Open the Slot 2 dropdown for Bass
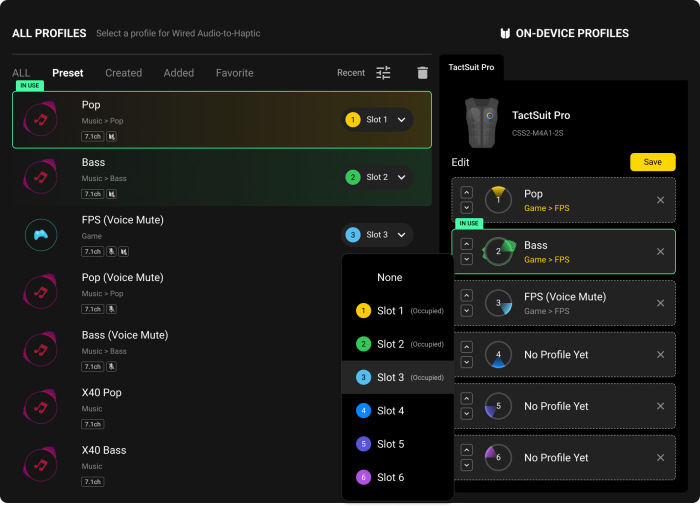 pyautogui.click(x=376, y=177)
